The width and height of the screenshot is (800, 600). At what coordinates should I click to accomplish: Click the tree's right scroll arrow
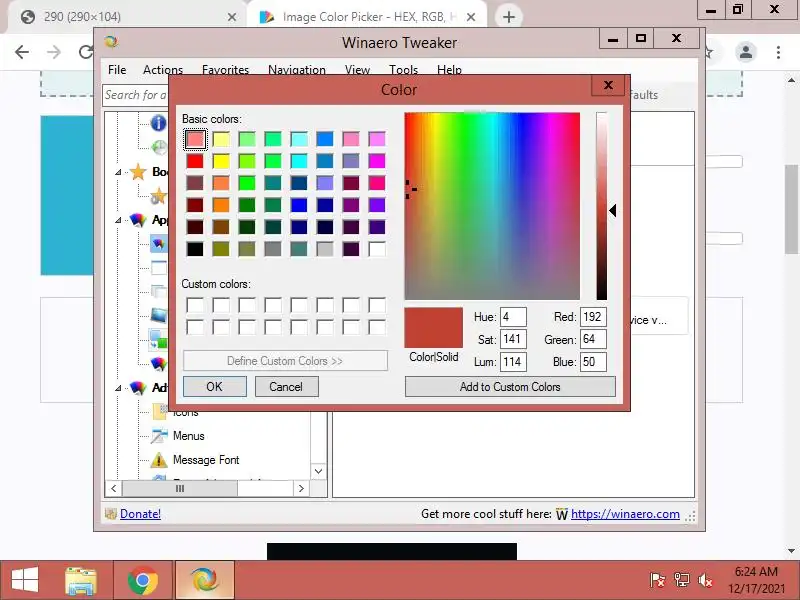point(301,489)
